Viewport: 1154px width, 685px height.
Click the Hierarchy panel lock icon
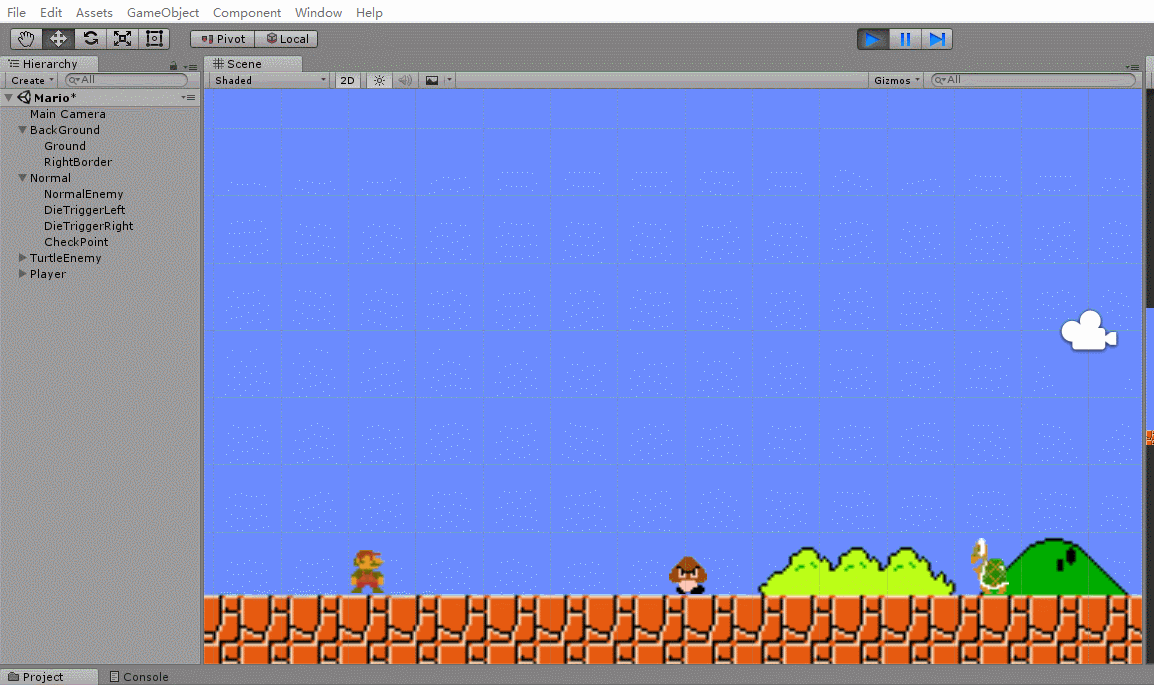174,65
